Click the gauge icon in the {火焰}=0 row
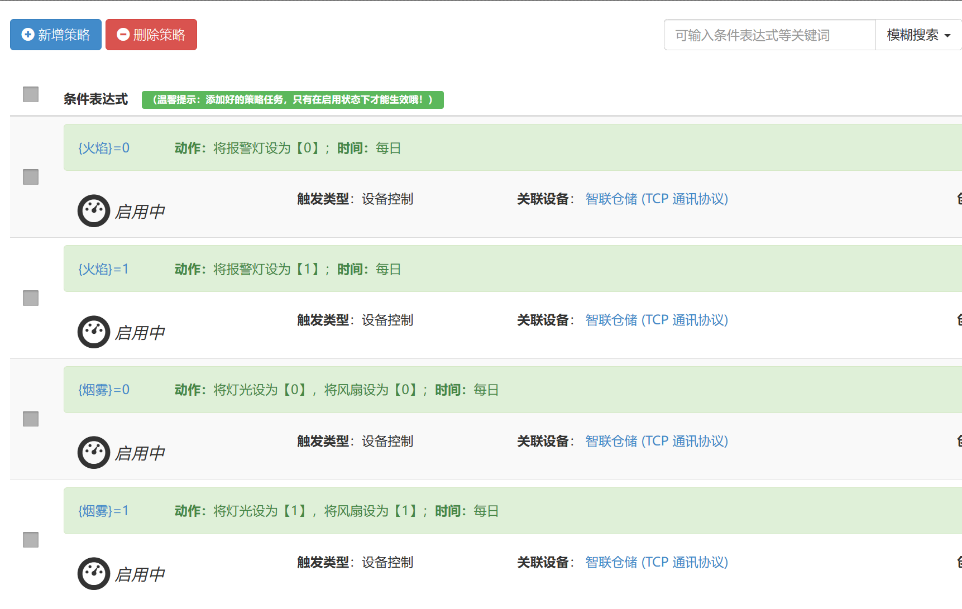 point(94,210)
